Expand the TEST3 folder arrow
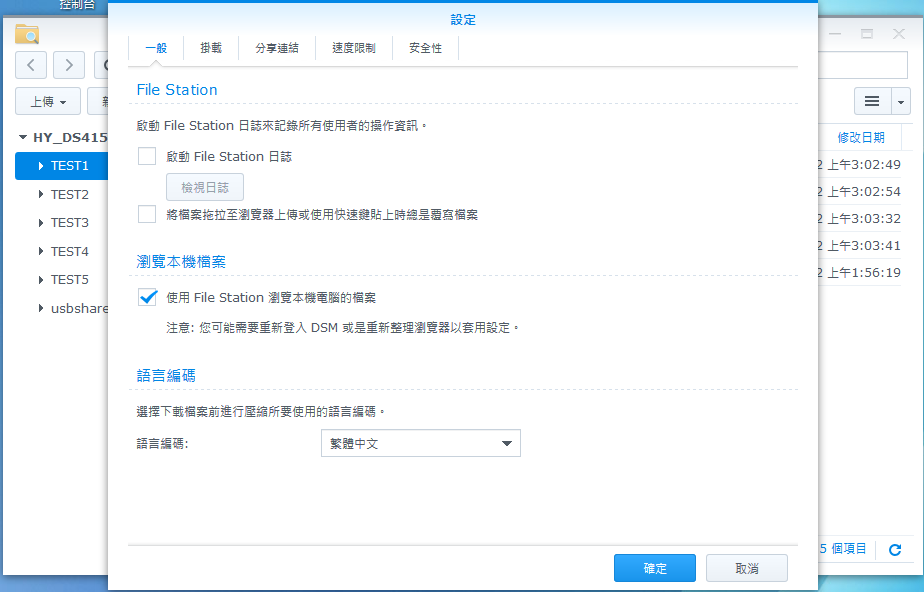924x592 pixels. (41, 223)
